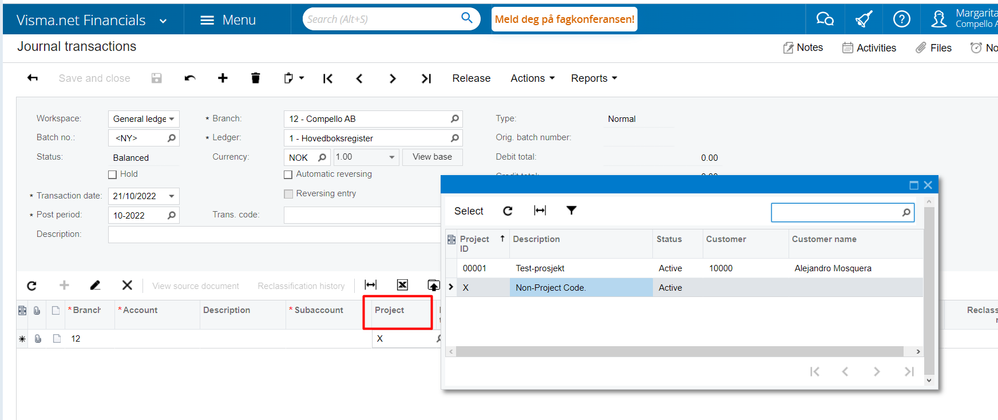Image resolution: width=998 pixels, height=420 pixels.
Task: Go to the last record
Action: (426, 78)
